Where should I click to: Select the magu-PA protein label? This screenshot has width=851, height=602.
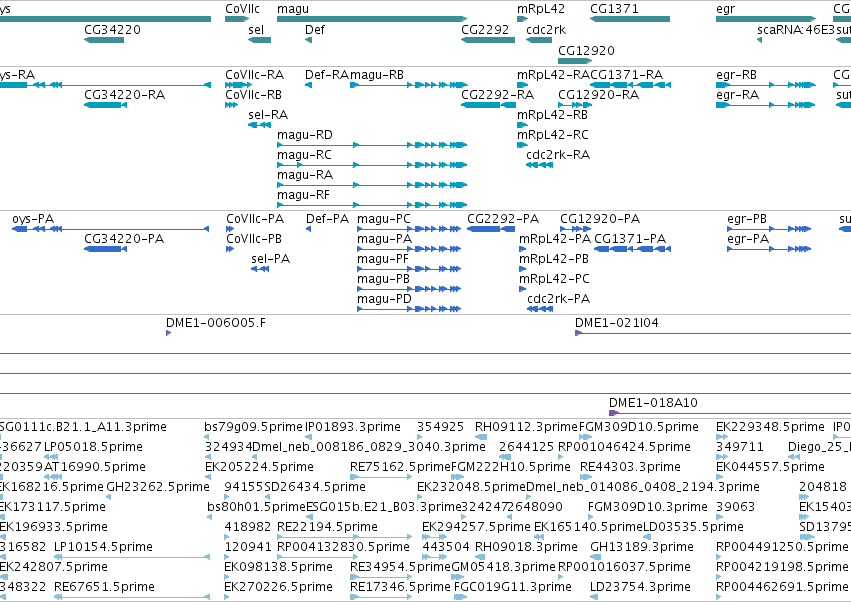pos(384,239)
